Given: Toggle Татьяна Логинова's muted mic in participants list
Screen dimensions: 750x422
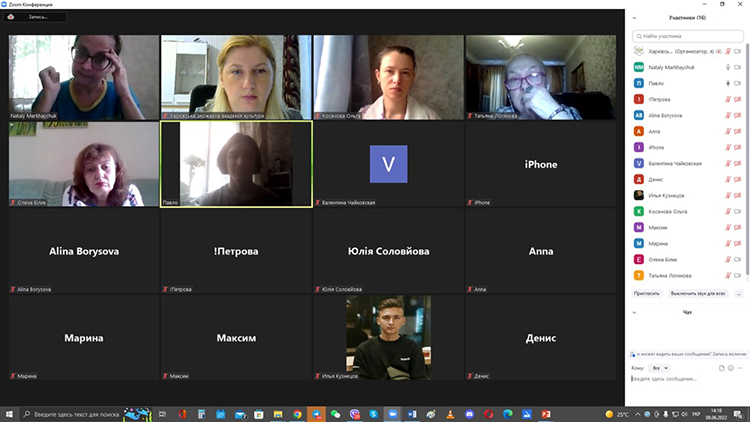Looking at the screenshot, I should [x=728, y=276].
